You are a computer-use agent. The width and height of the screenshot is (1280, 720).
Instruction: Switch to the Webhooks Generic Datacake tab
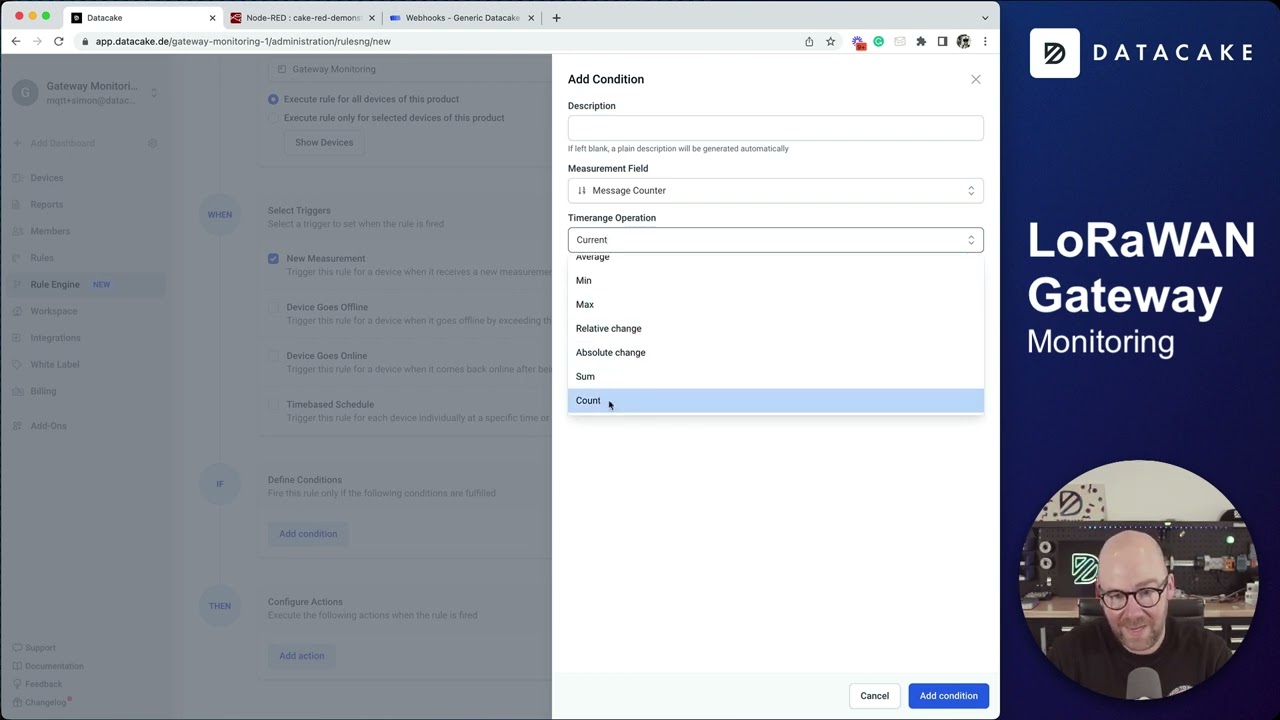[461, 17]
